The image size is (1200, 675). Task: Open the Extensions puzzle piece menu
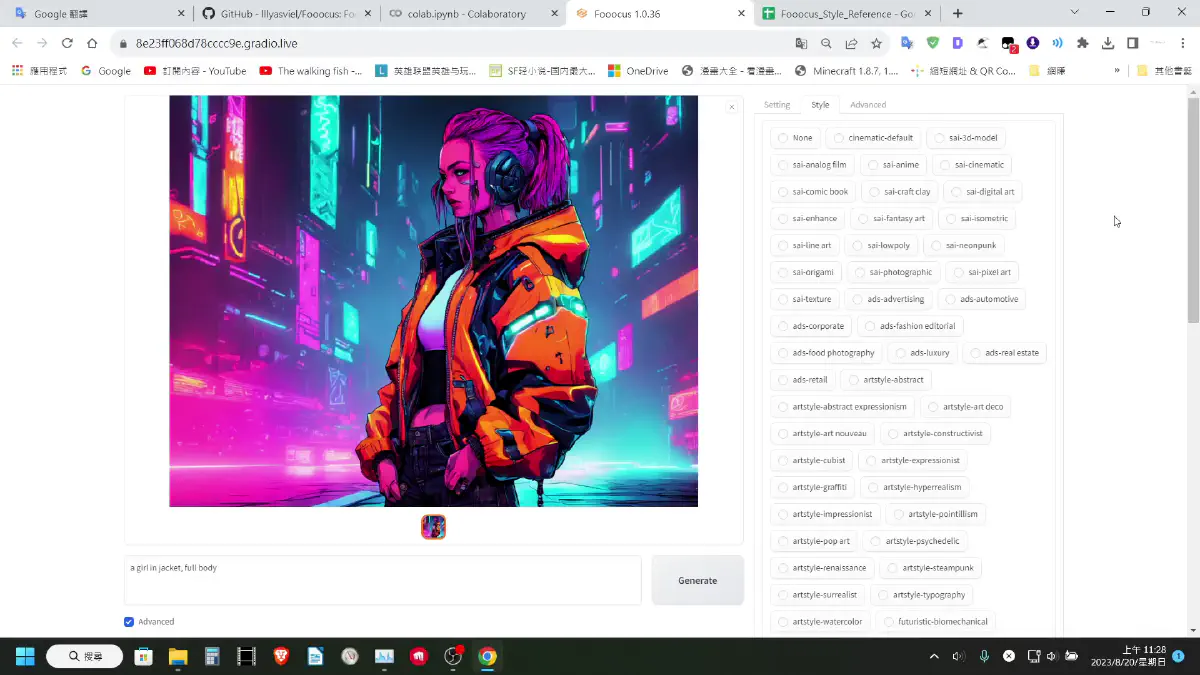(x=1082, y=43)
